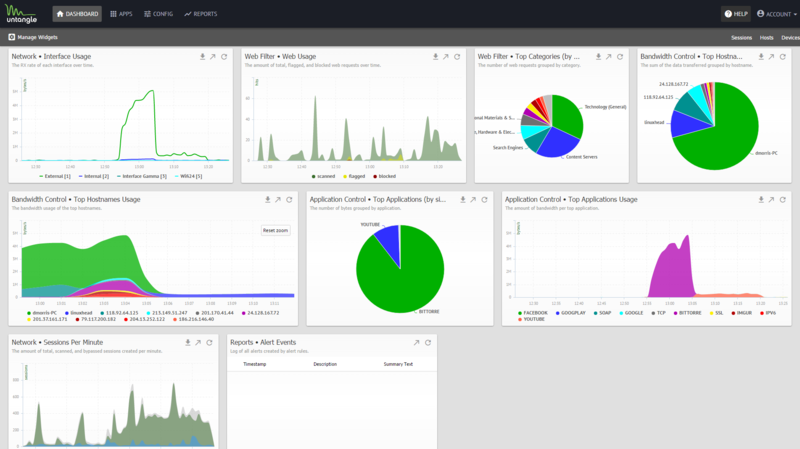Click the Reset zoom button

coord(275,230)
